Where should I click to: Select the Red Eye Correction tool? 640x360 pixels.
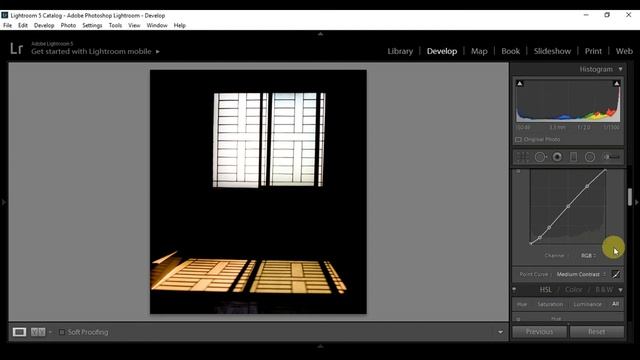tap(557, 157)
